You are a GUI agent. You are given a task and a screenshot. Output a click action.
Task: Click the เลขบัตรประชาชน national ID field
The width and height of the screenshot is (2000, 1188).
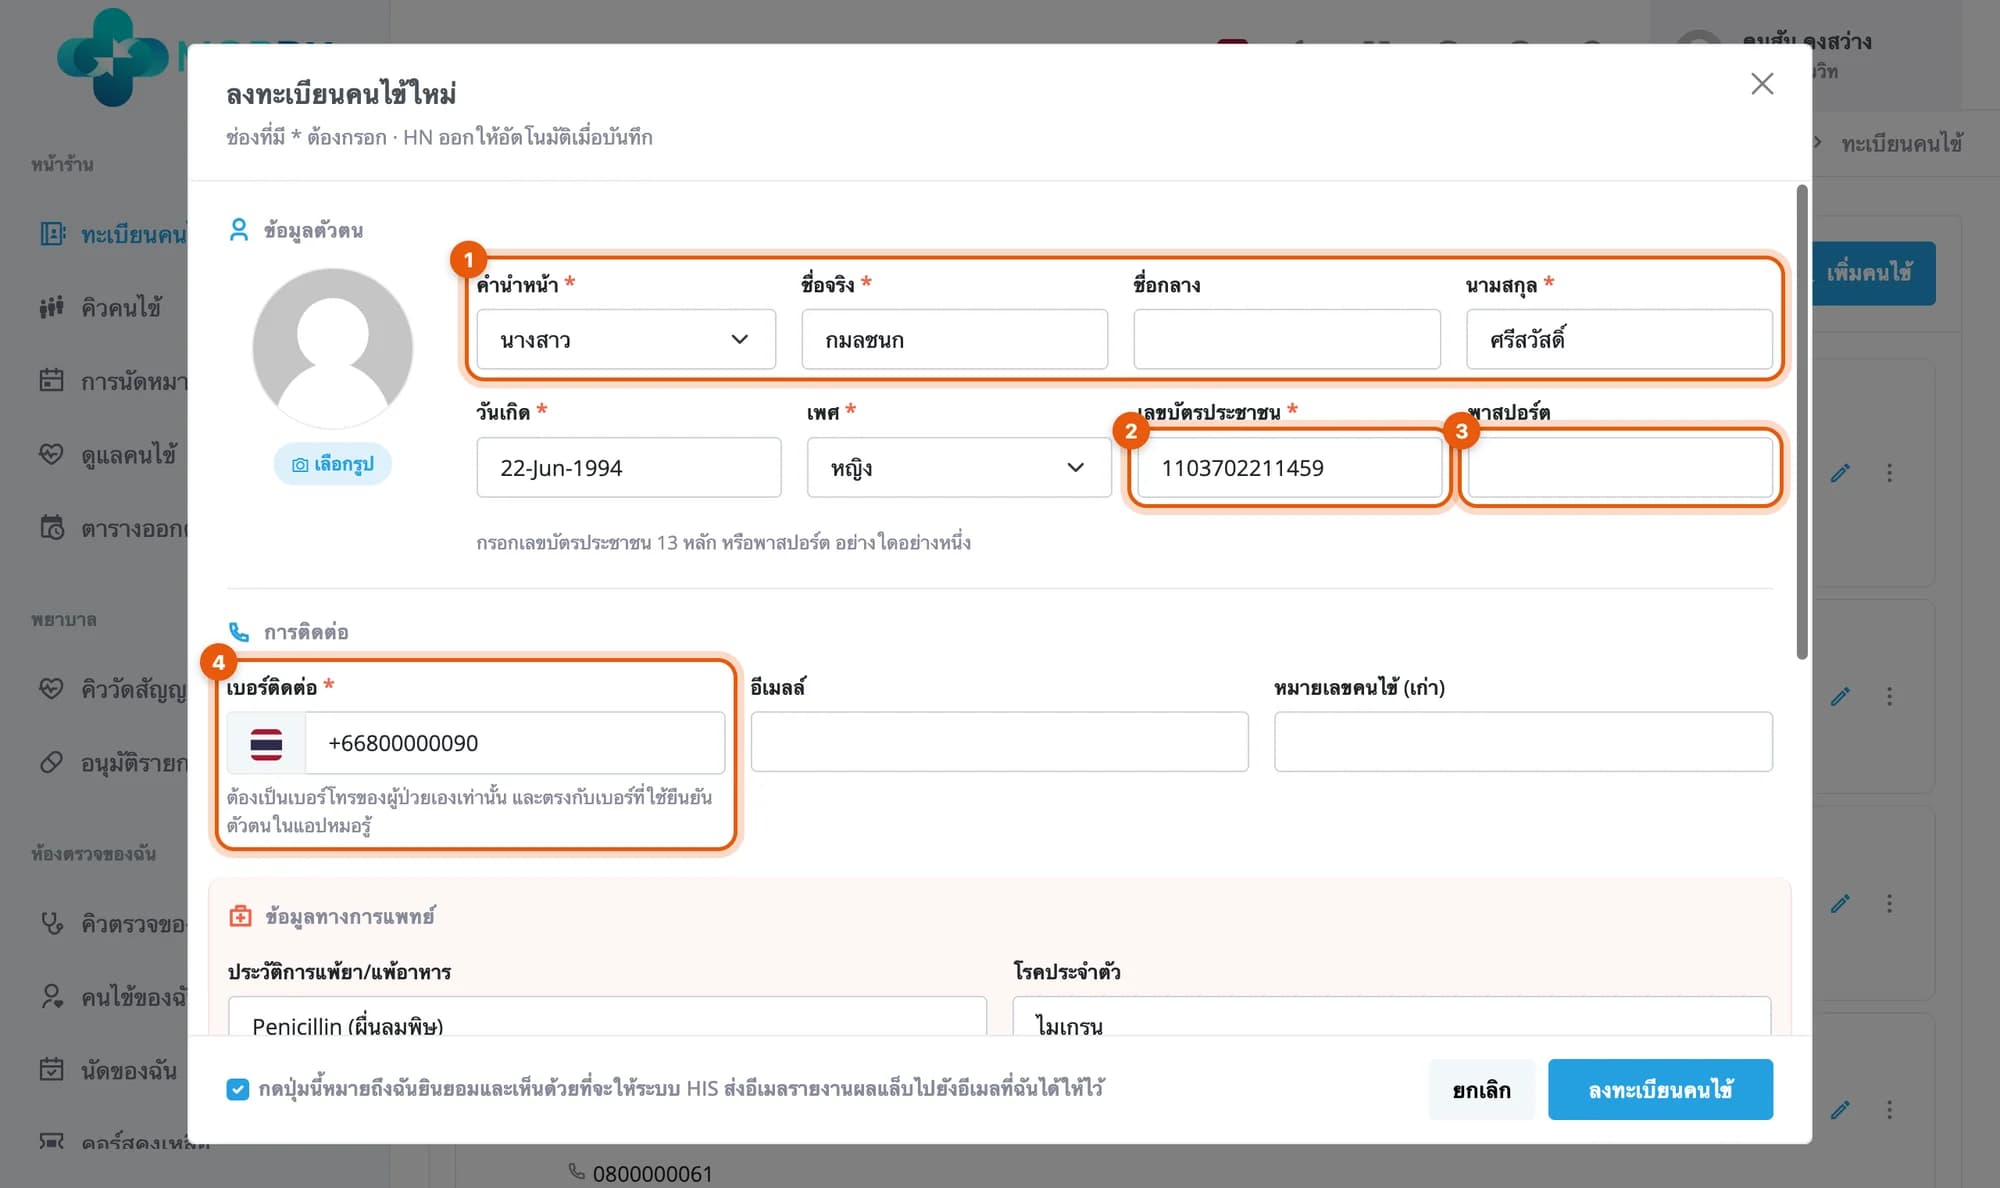[1290, 467]
